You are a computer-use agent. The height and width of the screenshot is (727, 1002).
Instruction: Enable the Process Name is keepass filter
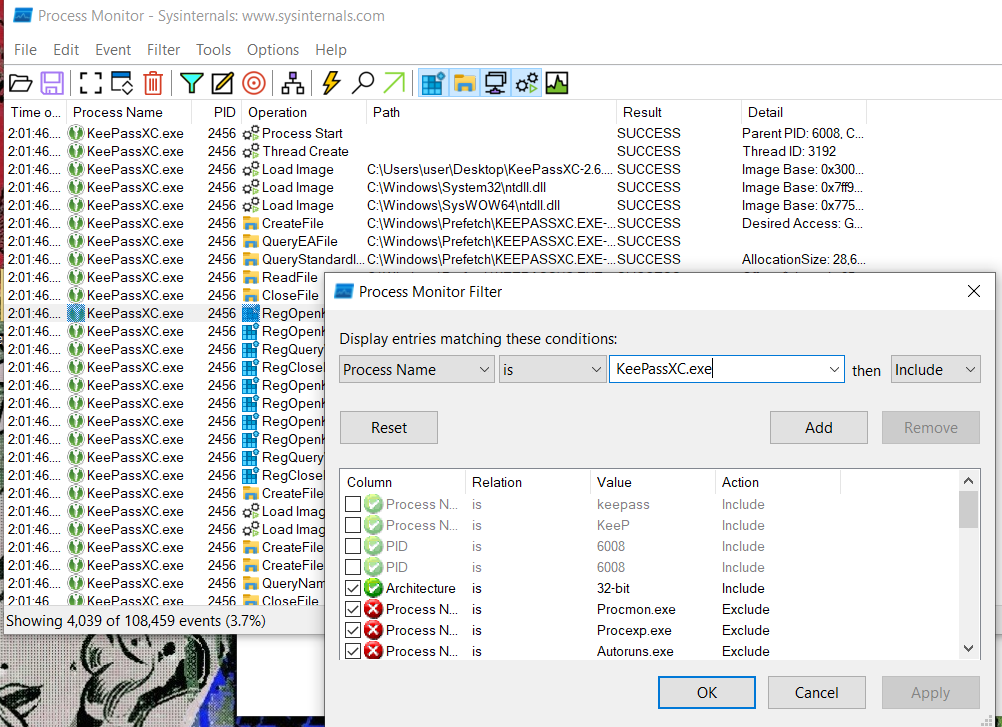pos(353,504)
